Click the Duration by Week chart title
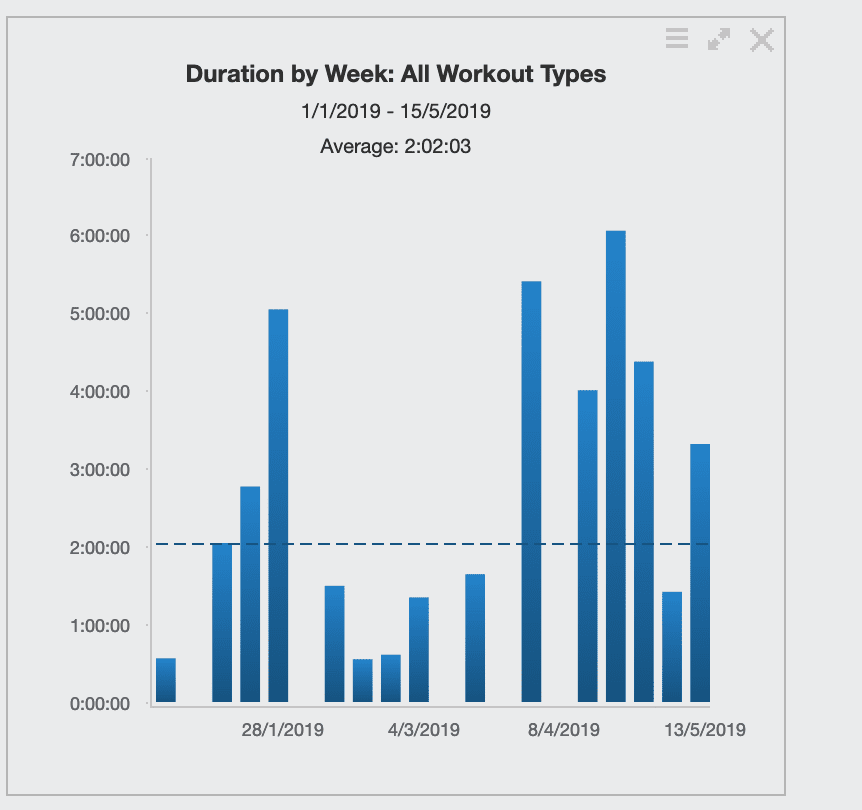The width and height of the screenshot is (862, 810). (x=396, y=74)
